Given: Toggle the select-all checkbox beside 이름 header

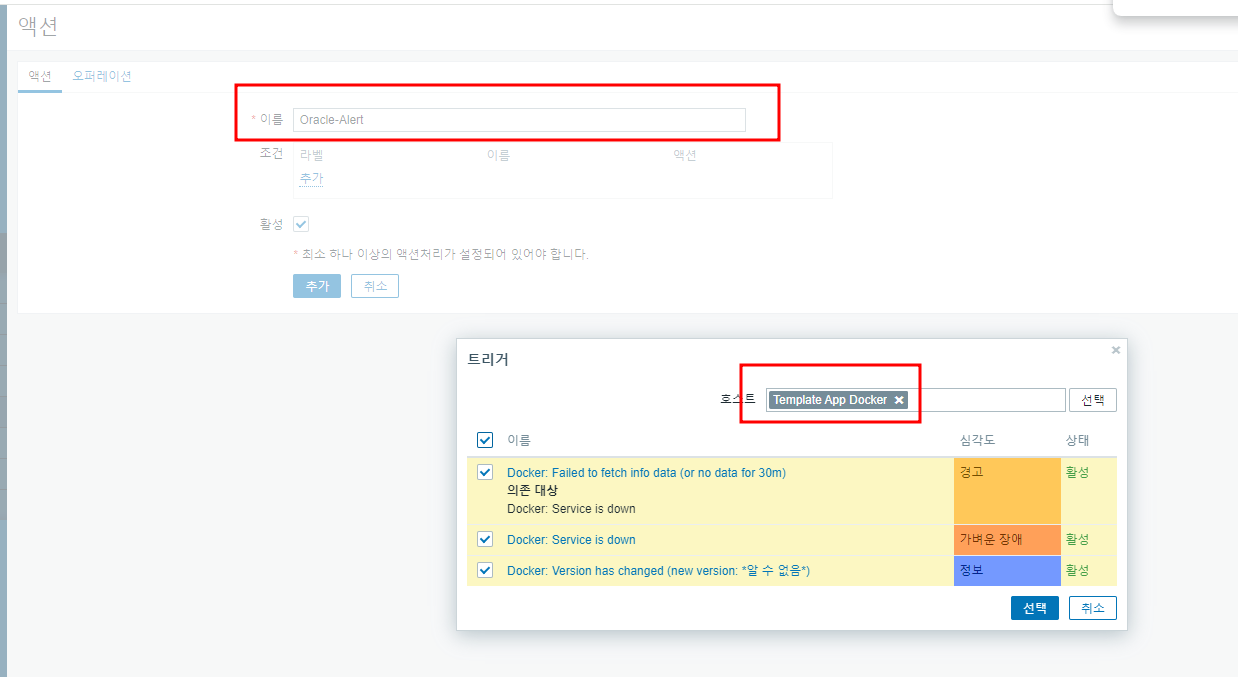Looking at the screenshot, I should coord(485,440).
